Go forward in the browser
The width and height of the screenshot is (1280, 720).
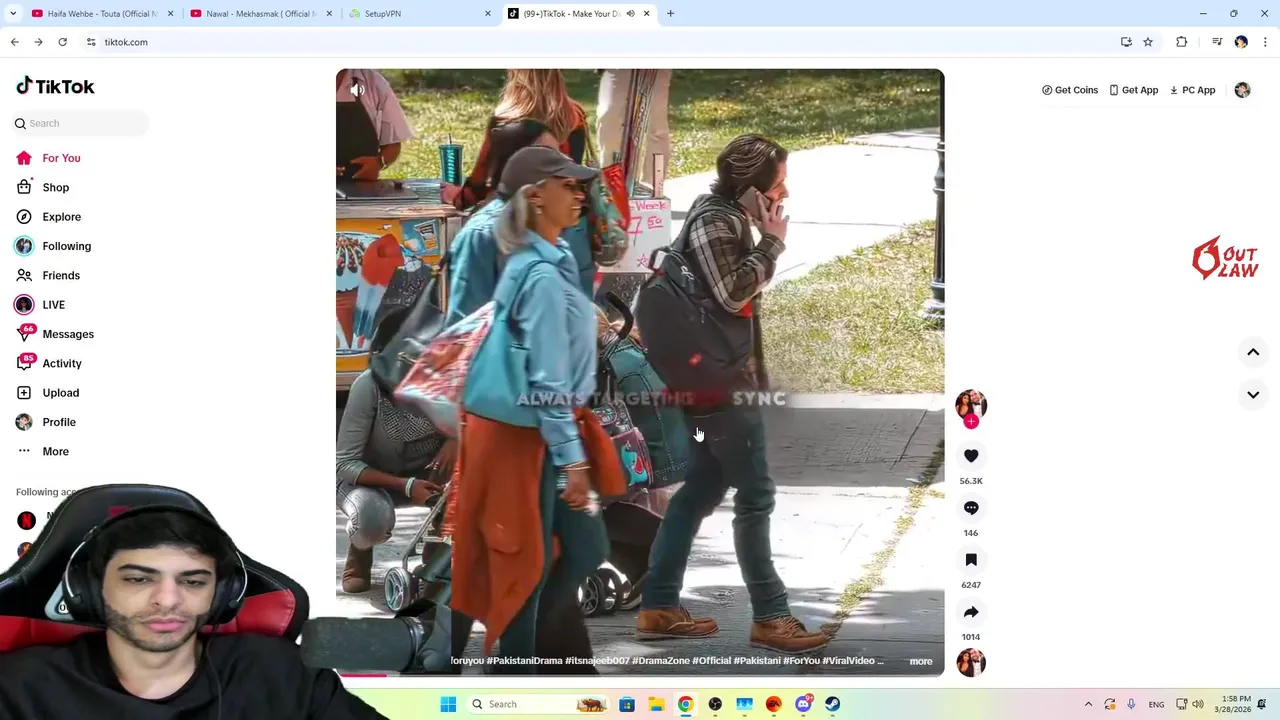[x=38, y=42]
